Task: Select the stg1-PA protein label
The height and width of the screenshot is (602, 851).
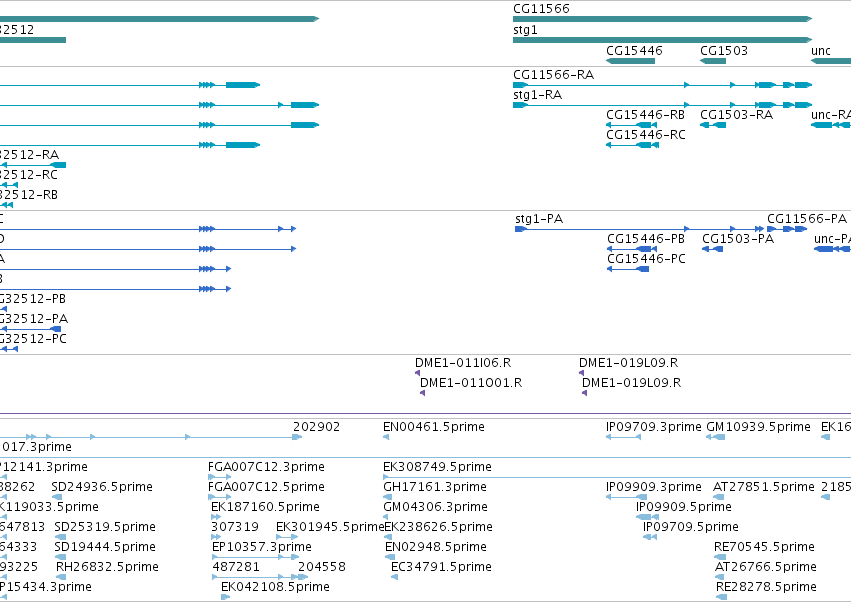Action: (x=539, y=219)
